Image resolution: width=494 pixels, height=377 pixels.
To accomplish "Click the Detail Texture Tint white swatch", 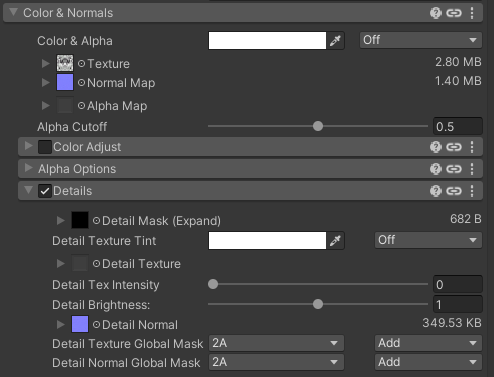I will click(267, 241).
